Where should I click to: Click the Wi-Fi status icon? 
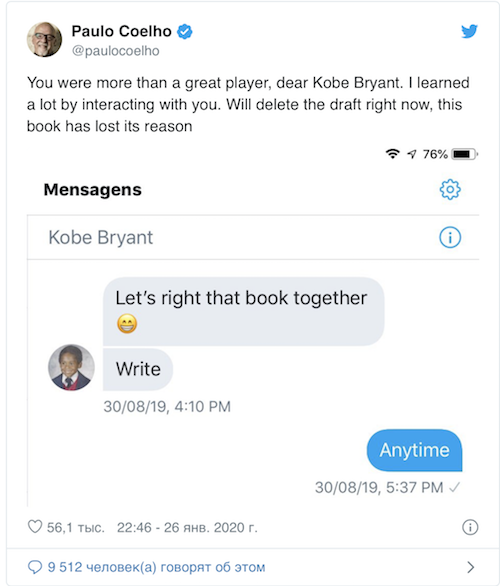click(x=392, y=154)
